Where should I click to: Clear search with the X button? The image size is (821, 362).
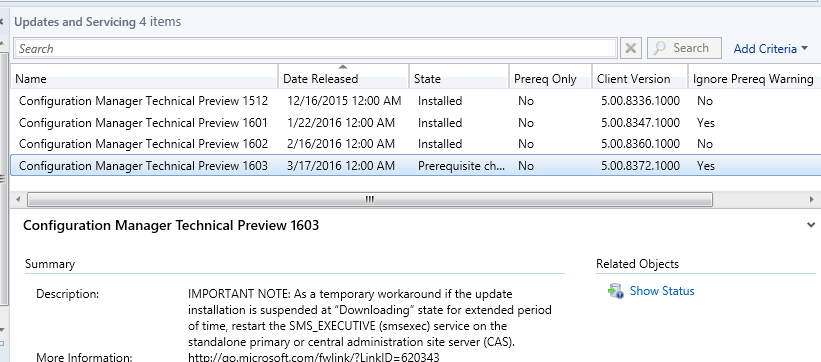pos(631,48)
